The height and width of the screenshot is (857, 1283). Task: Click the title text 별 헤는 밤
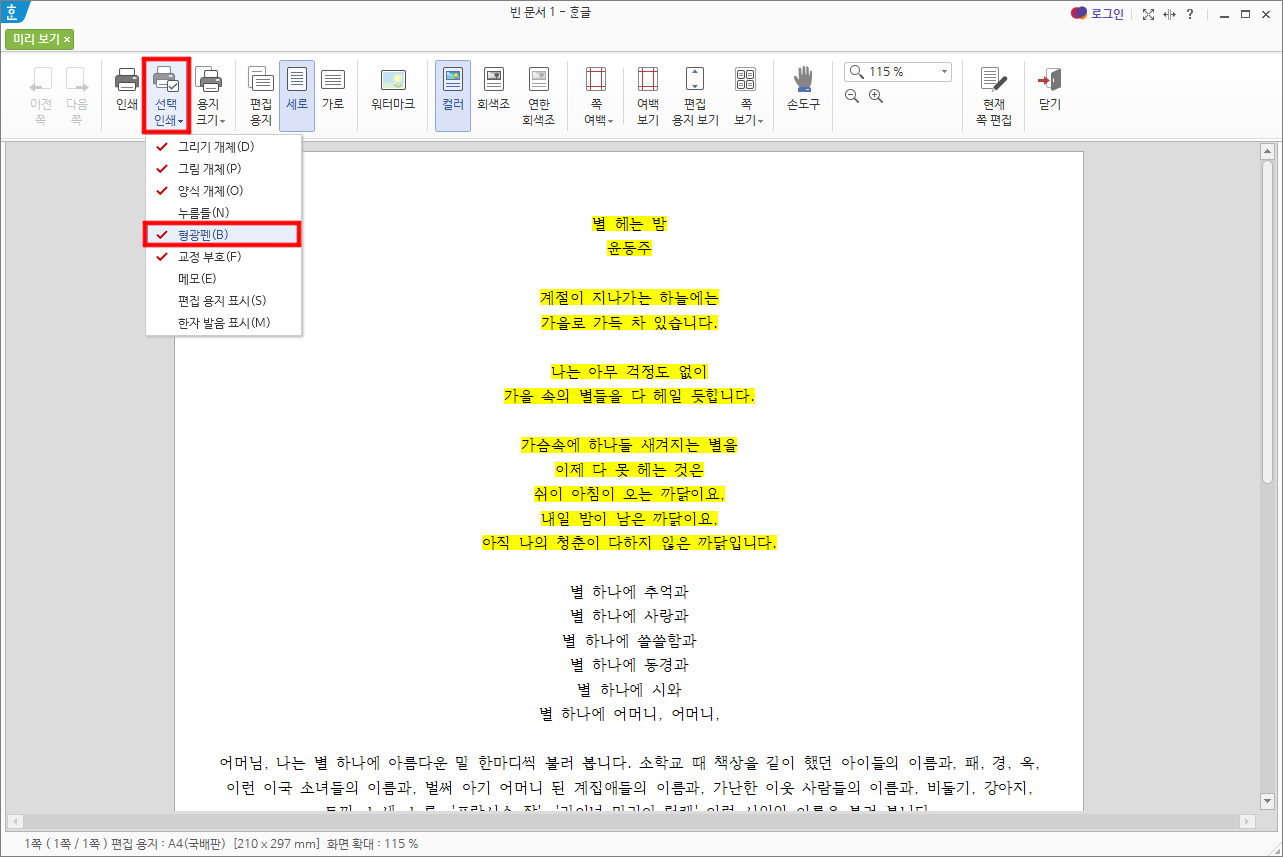pos(629,224)
